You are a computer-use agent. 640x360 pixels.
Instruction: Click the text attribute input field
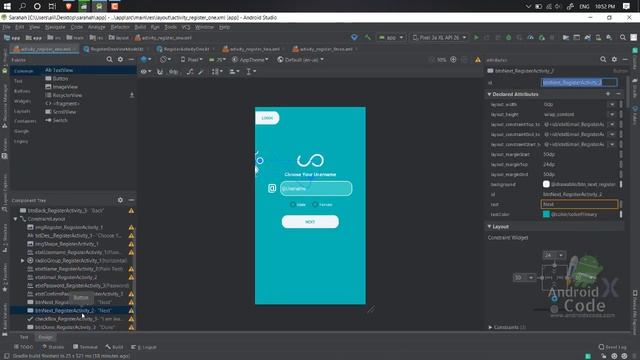click(x=580, y=204)
